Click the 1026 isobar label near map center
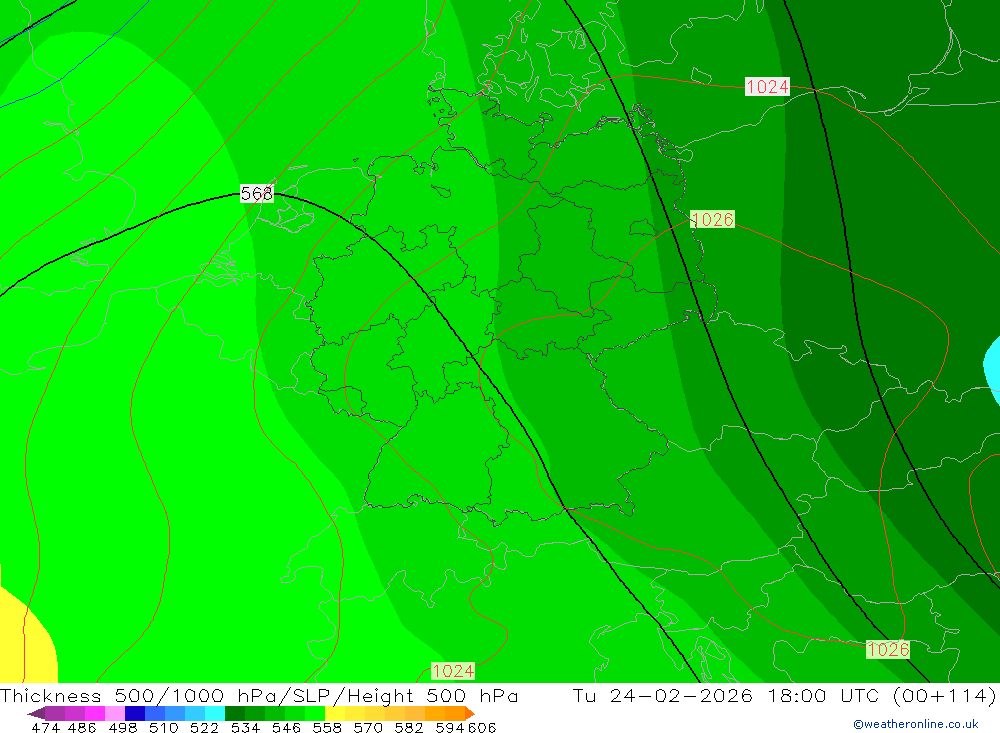Screen dimensions: 1000x733 tap(712, 219)
